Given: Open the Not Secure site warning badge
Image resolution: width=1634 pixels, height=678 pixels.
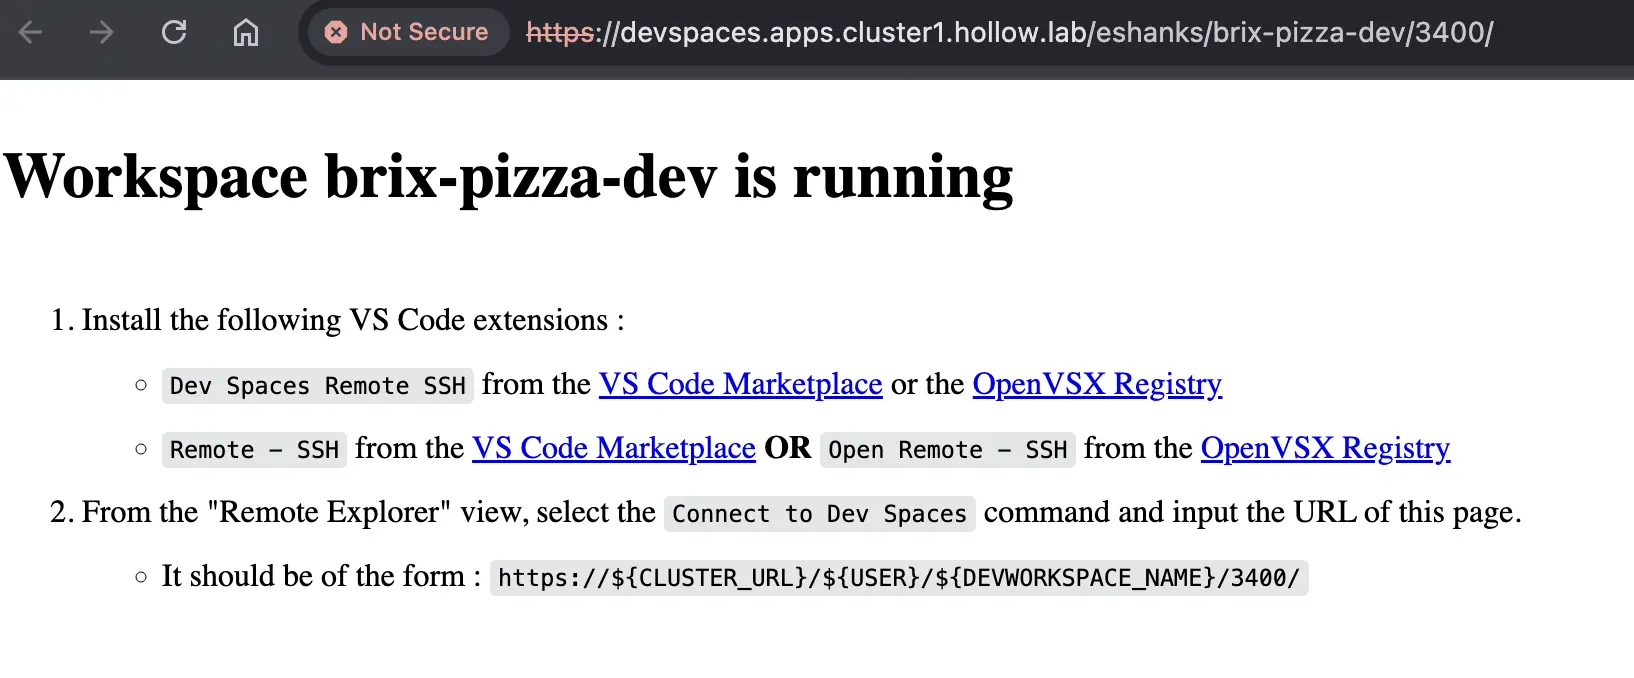Looking at the screenshot, I should click(407, 32).
